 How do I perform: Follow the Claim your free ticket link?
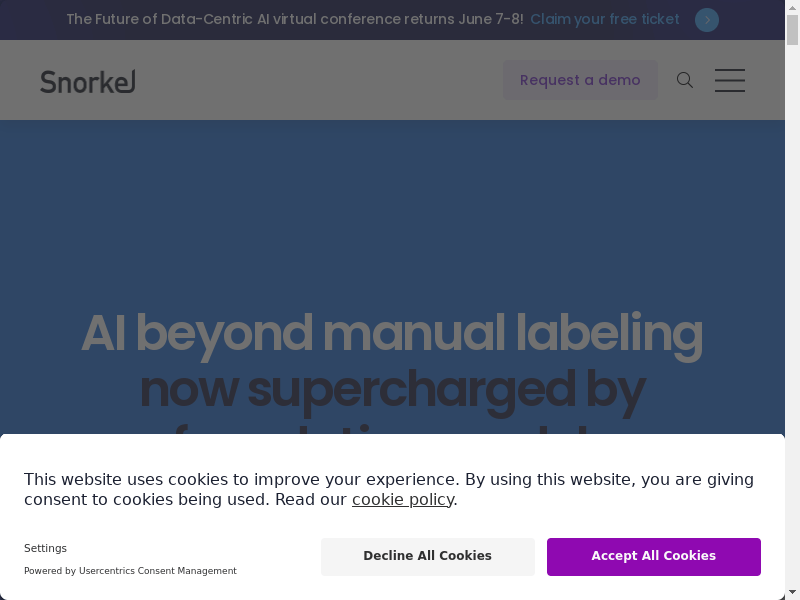[605, 19]
